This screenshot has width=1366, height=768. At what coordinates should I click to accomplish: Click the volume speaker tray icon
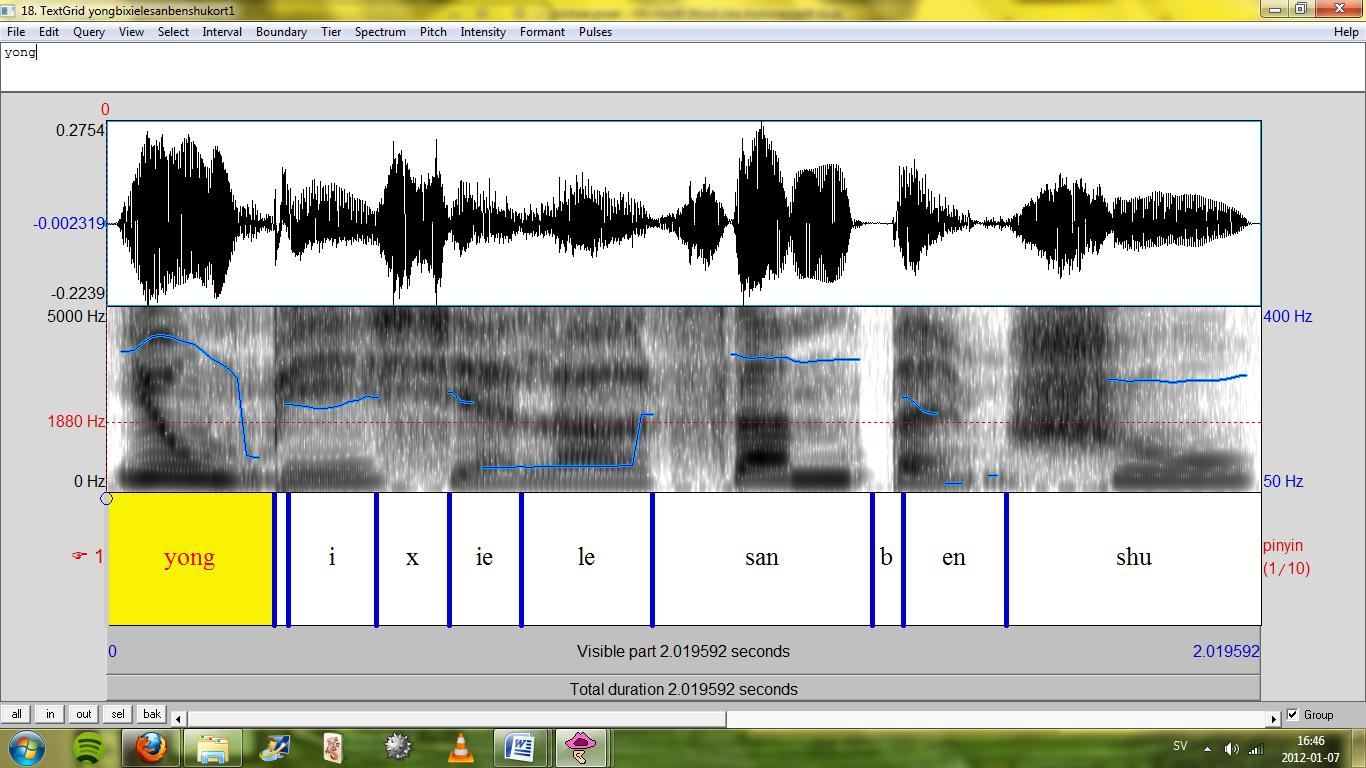click(1232, 748)
